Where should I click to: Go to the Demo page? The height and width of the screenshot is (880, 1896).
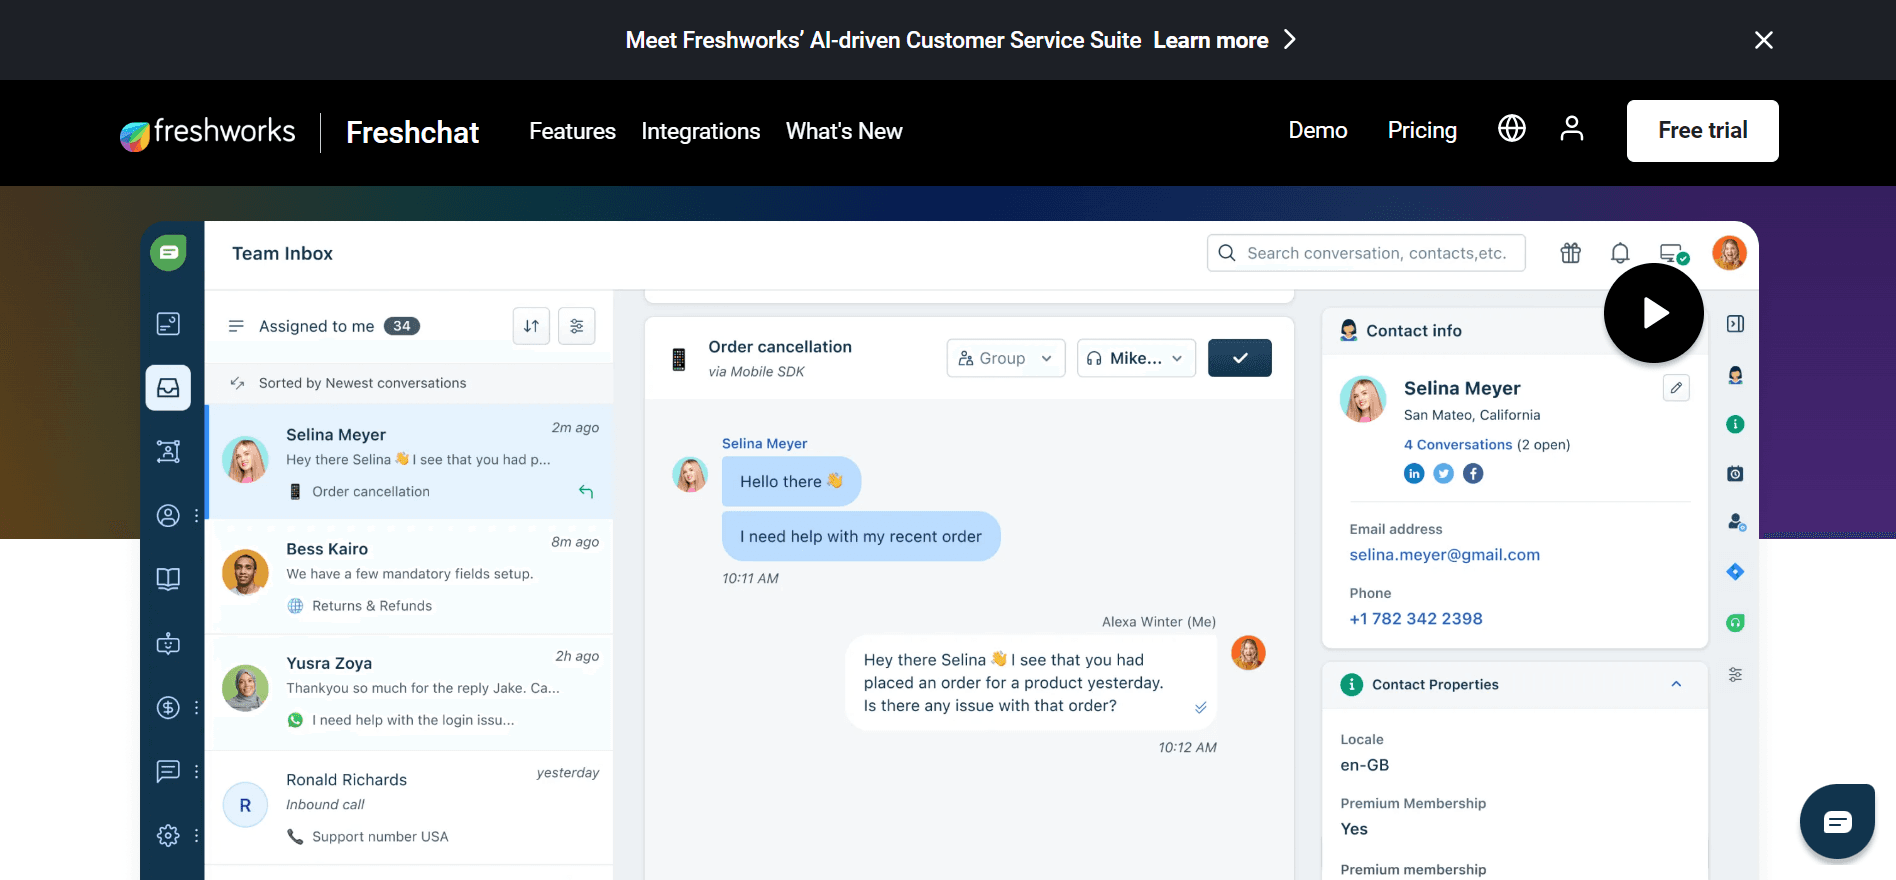(x=1317, y=130)
